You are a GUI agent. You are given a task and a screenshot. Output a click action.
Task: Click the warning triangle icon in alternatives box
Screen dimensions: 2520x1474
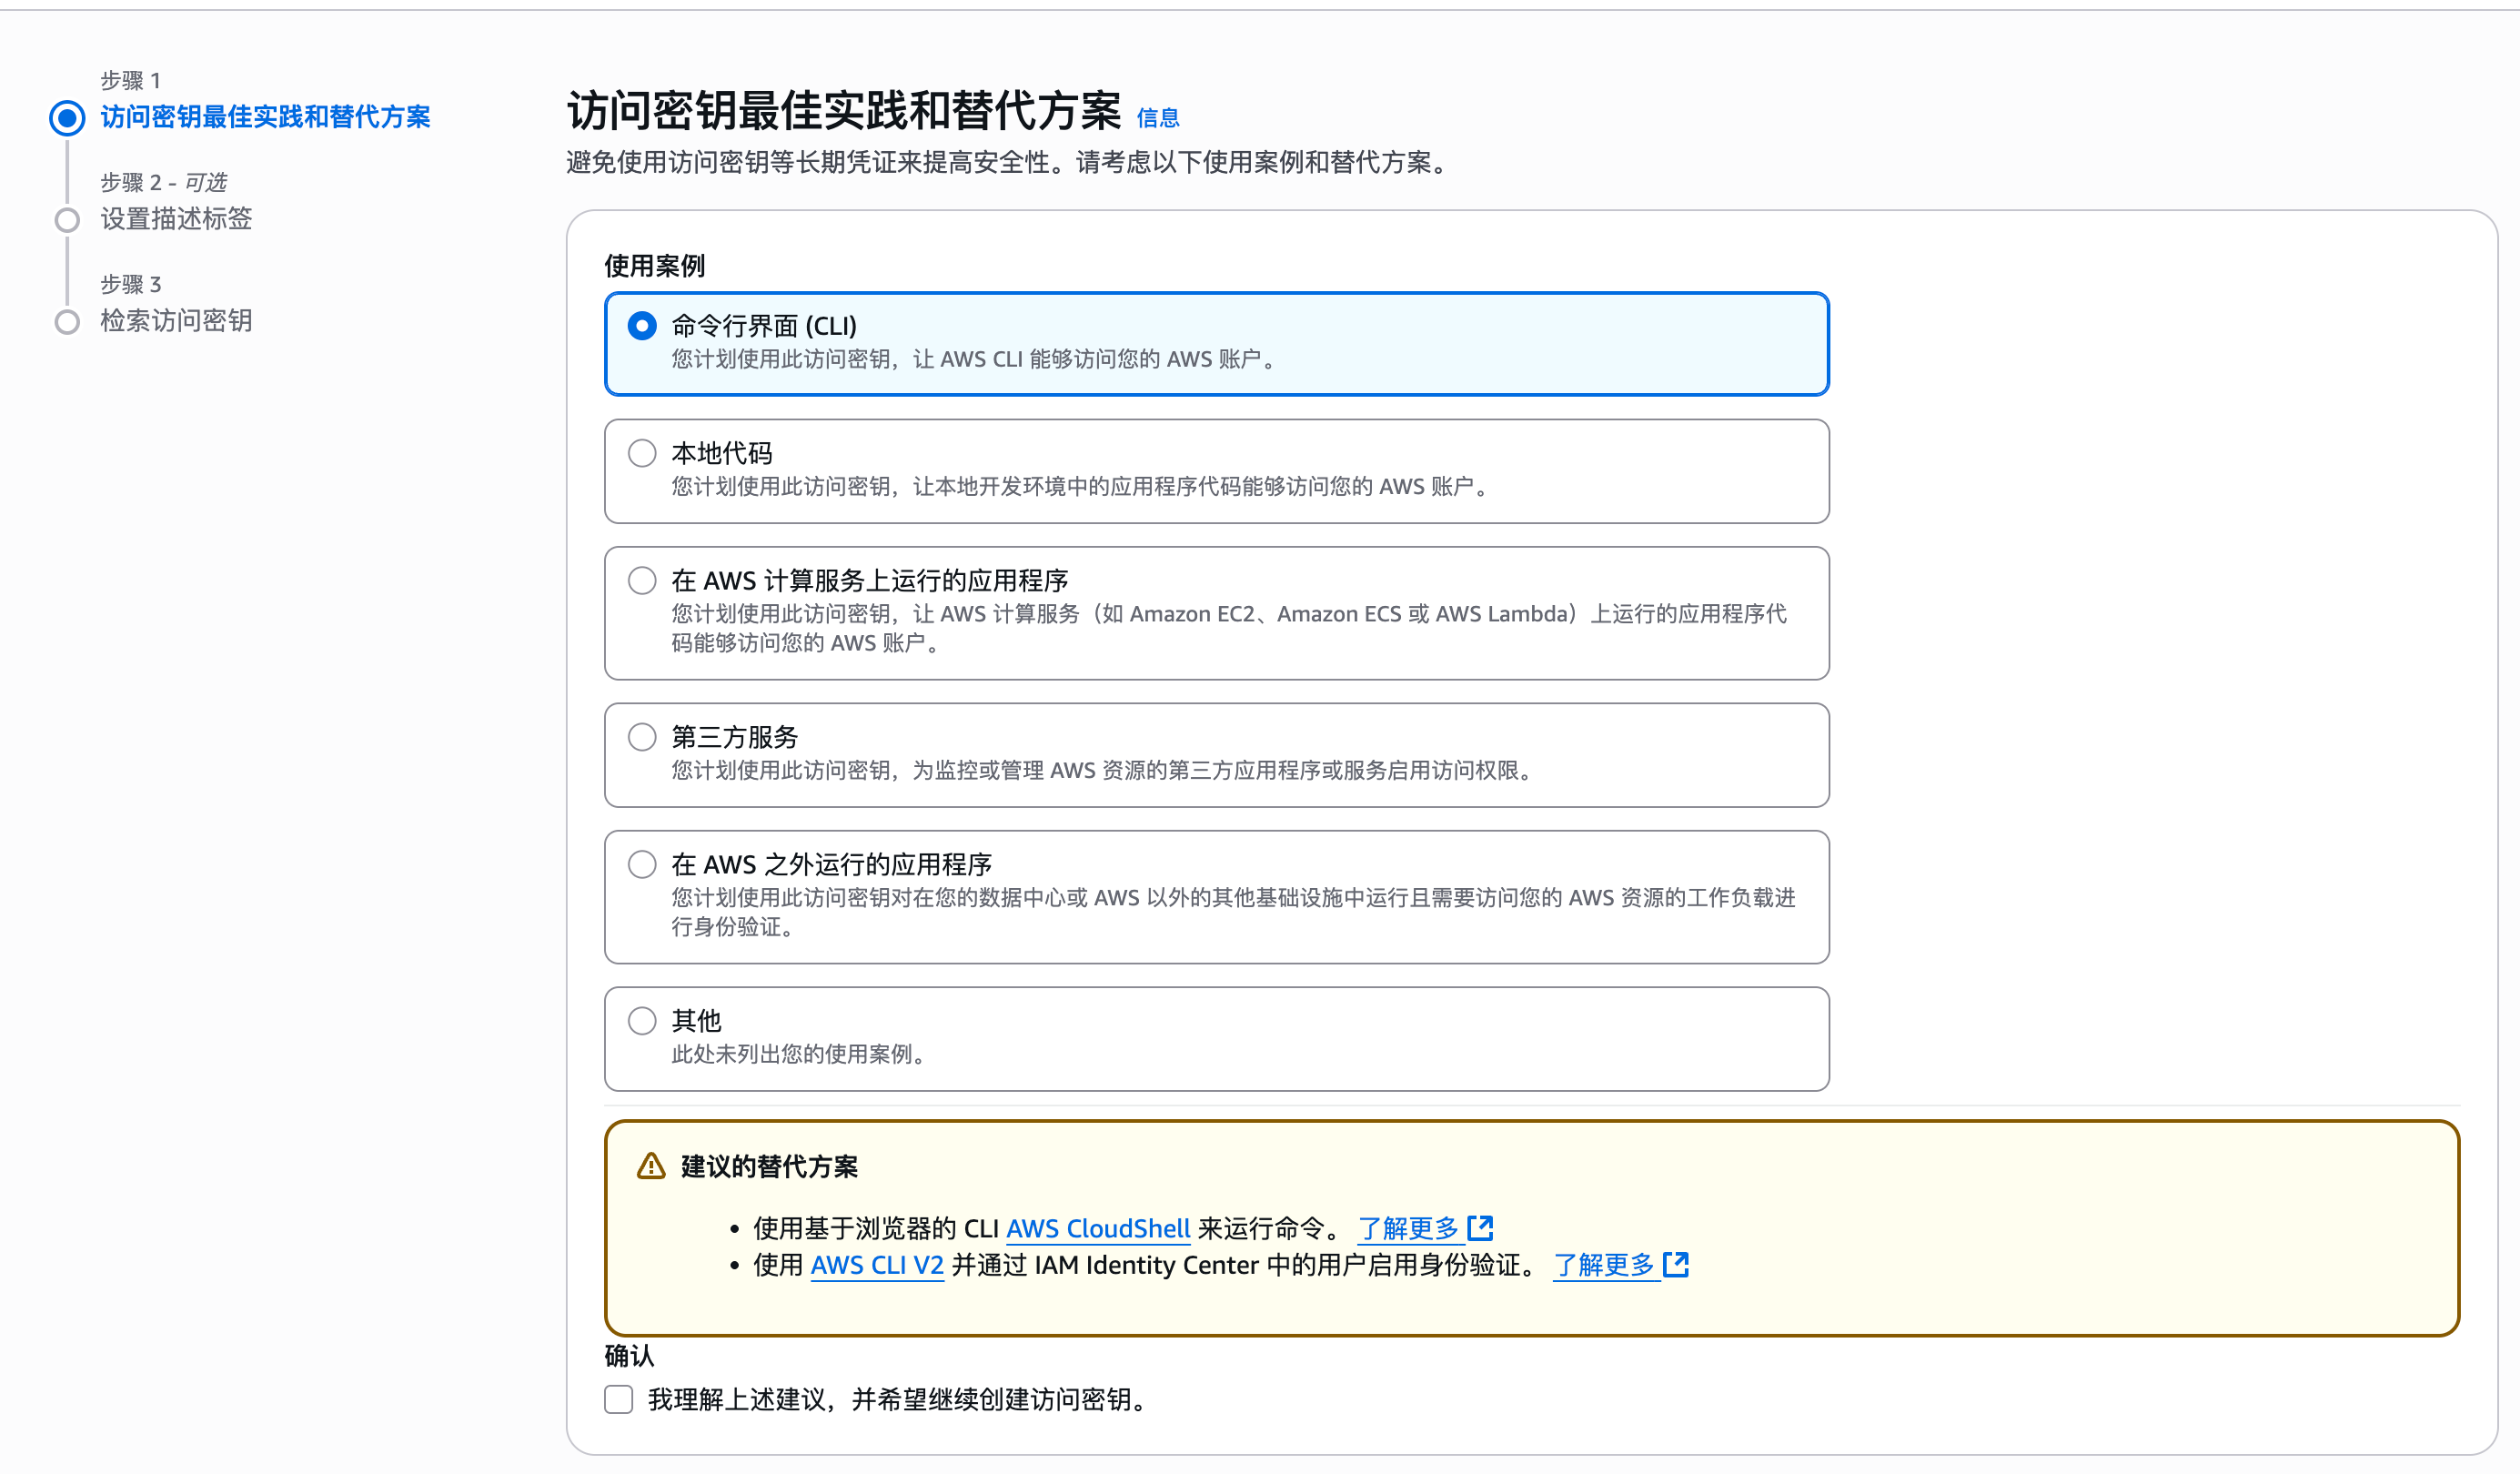(651, 1166)
